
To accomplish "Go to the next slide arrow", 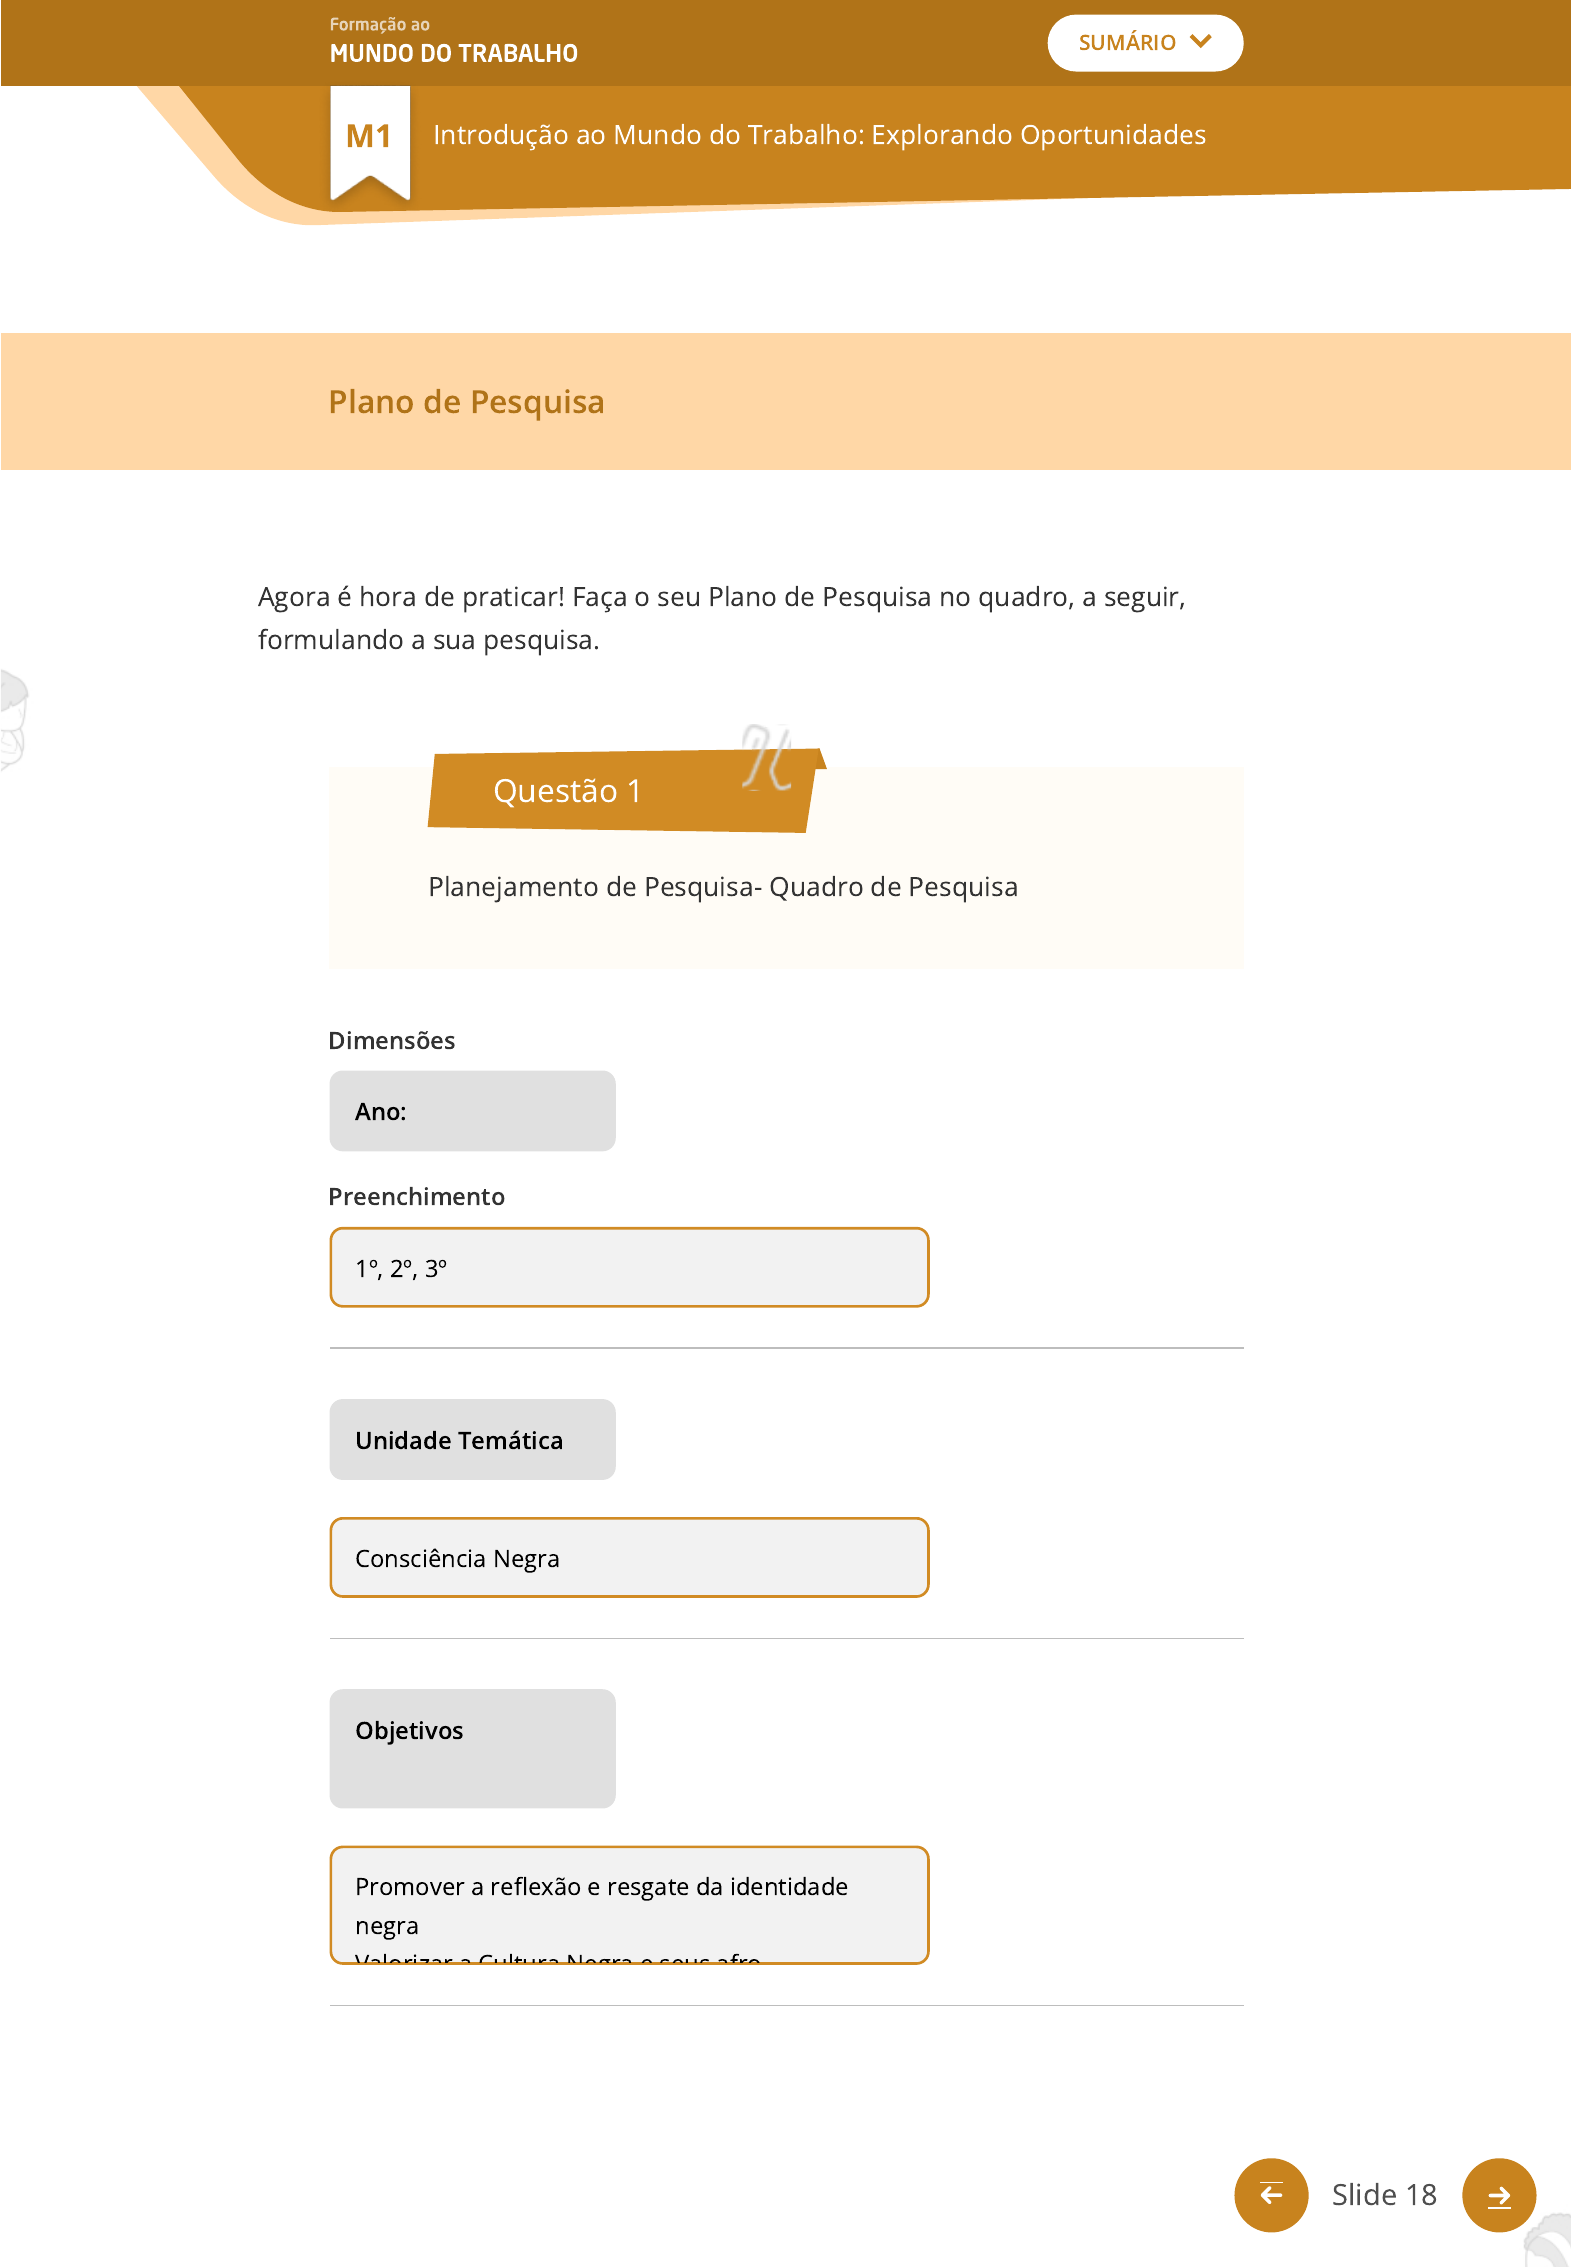I will click(1498, 2194).
